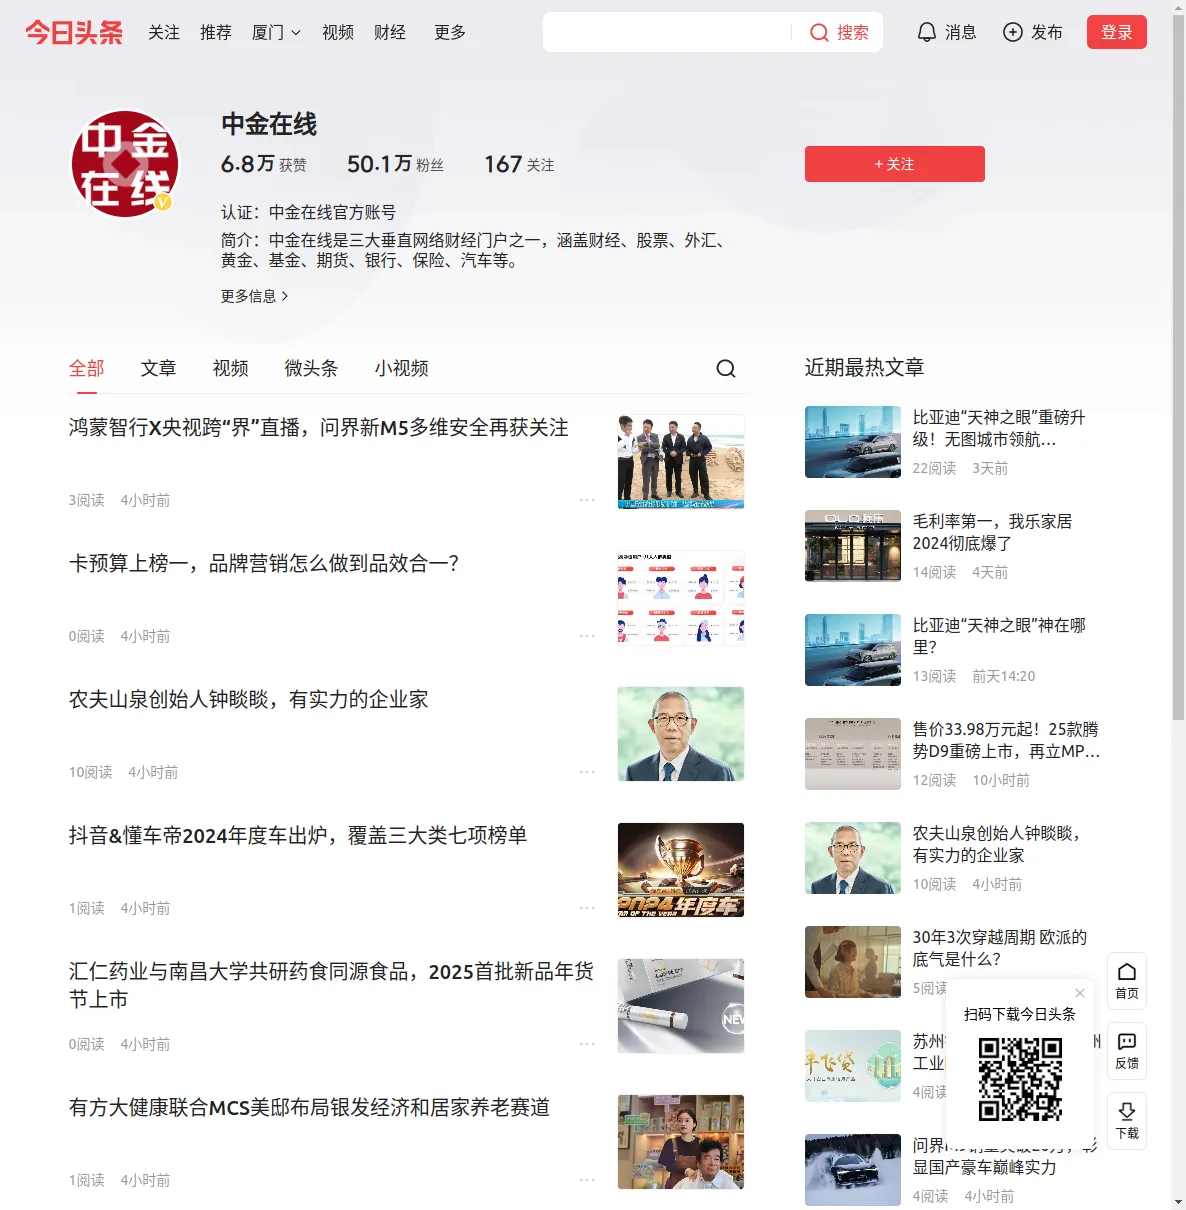Click the 2024年度车 trophy thumbnail
This screenshot has width=1186, height=1210.
tap(681, 870)
